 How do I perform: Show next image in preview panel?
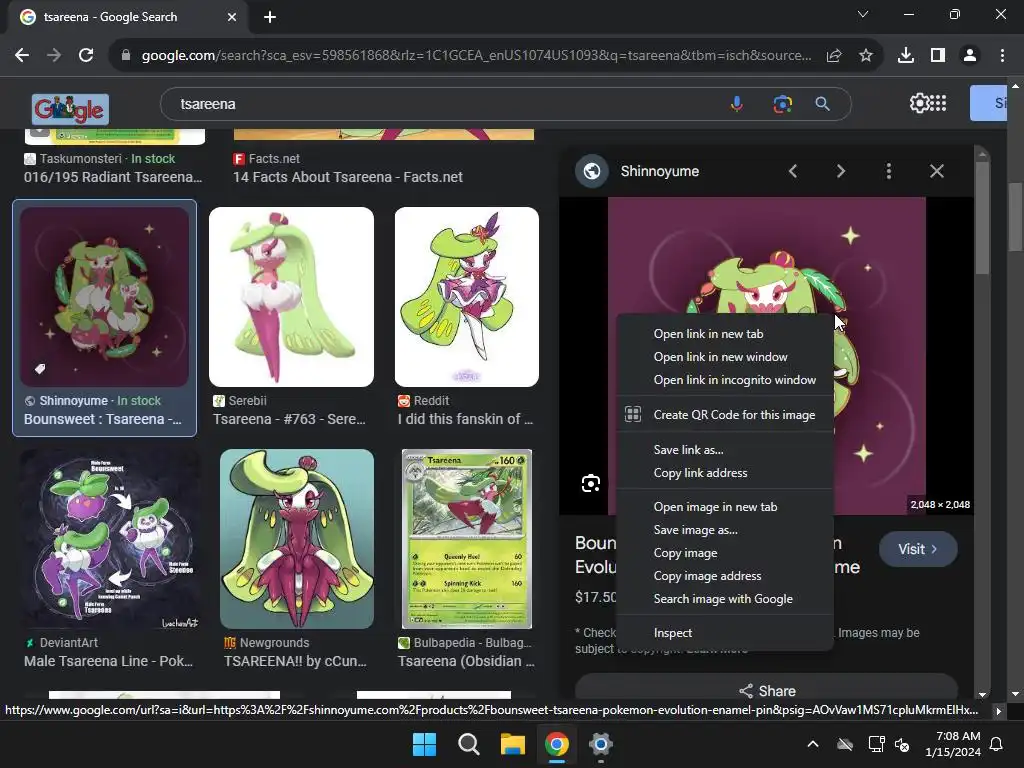tap(841, 171)
